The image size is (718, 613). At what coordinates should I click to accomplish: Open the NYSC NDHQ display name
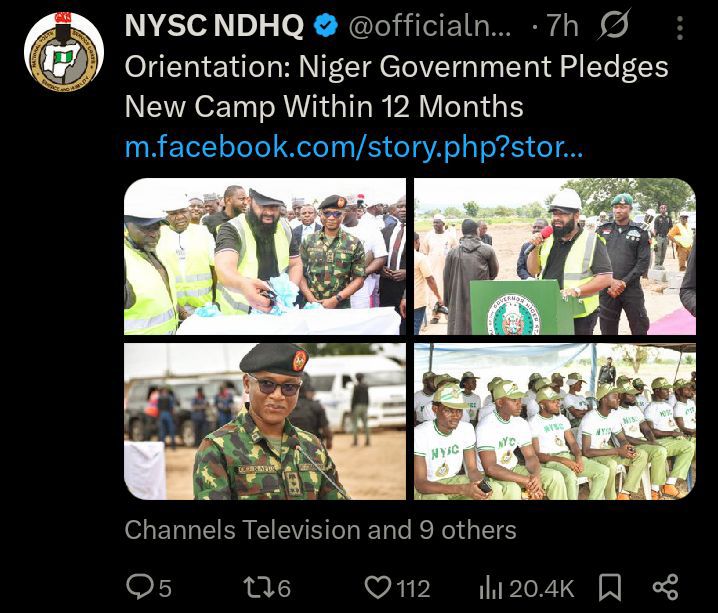[x=214, y=26]
